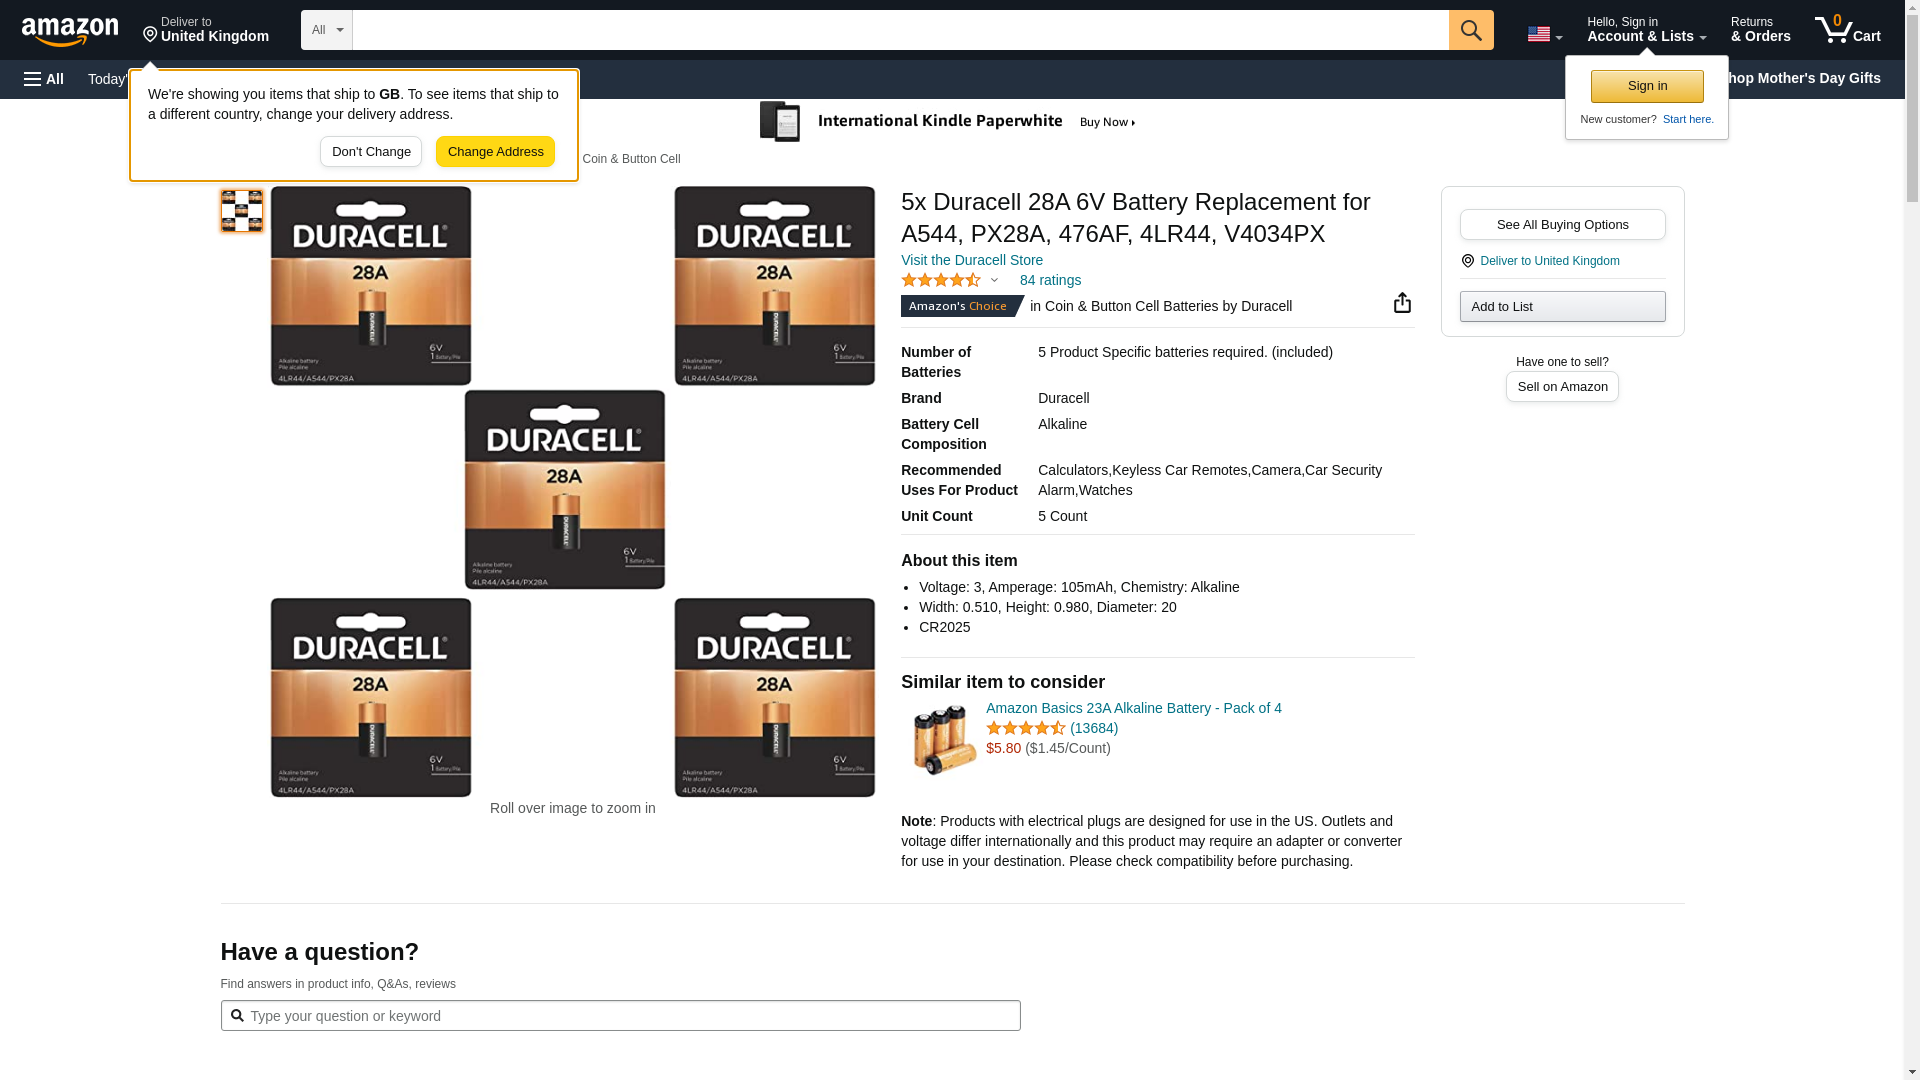Expand the Account & Lists dropdown
The height and width of the screenshot is (1080, 1920).
click(1646, 30)
